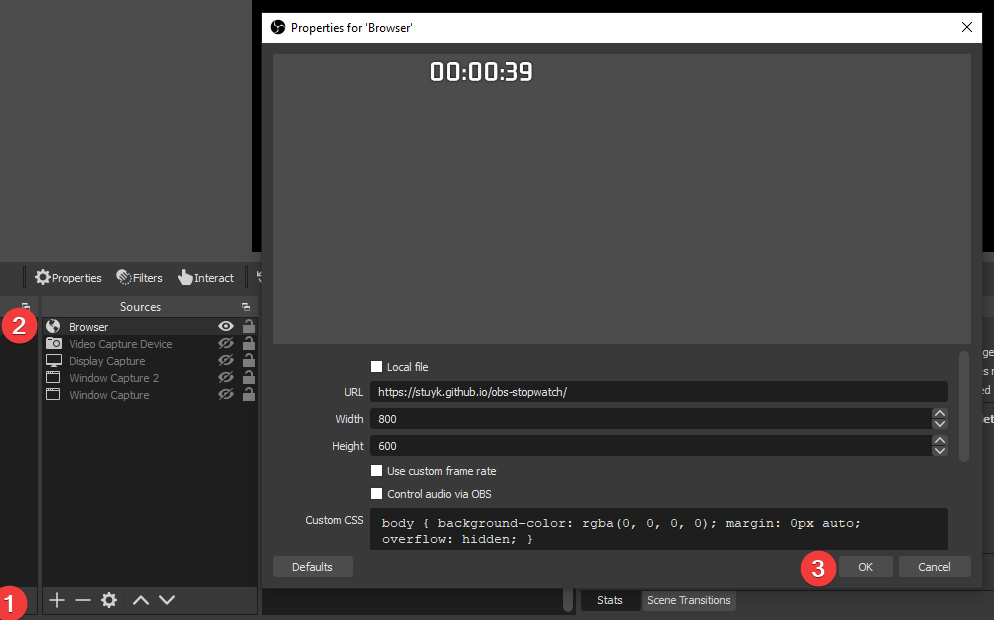Viewport: 994px width, 620px height.
Task: Click the globe icon on the Browser source
Action: [x=53, y=326]
